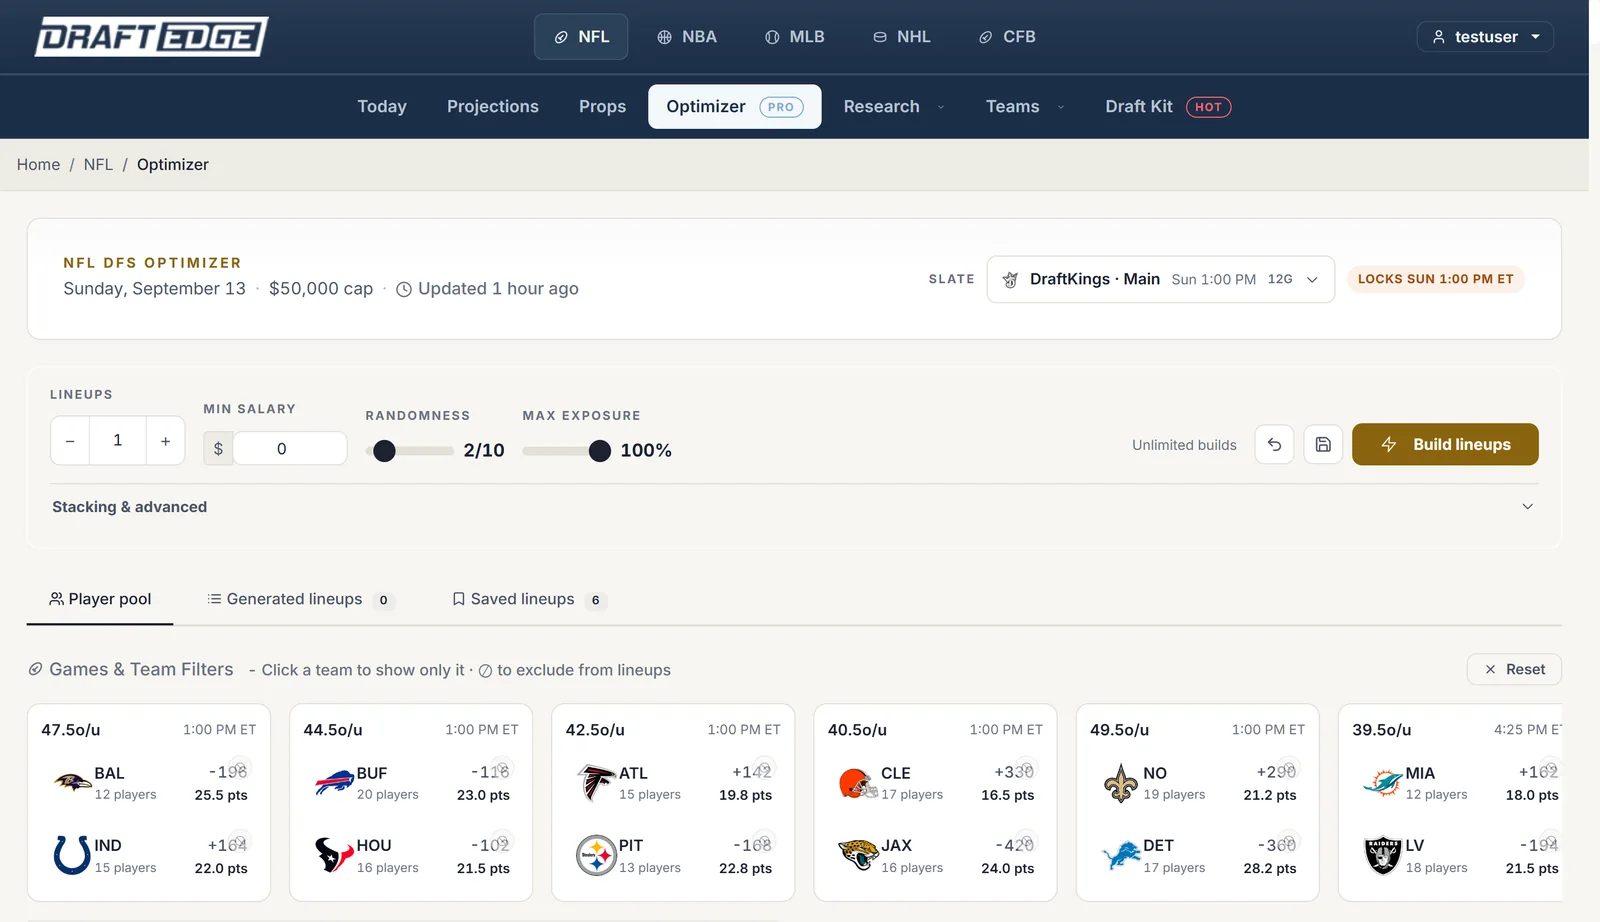This screenshot has height=922, width=1600.
Task: Click the Min Salary input field
Action: pos(290,448)
